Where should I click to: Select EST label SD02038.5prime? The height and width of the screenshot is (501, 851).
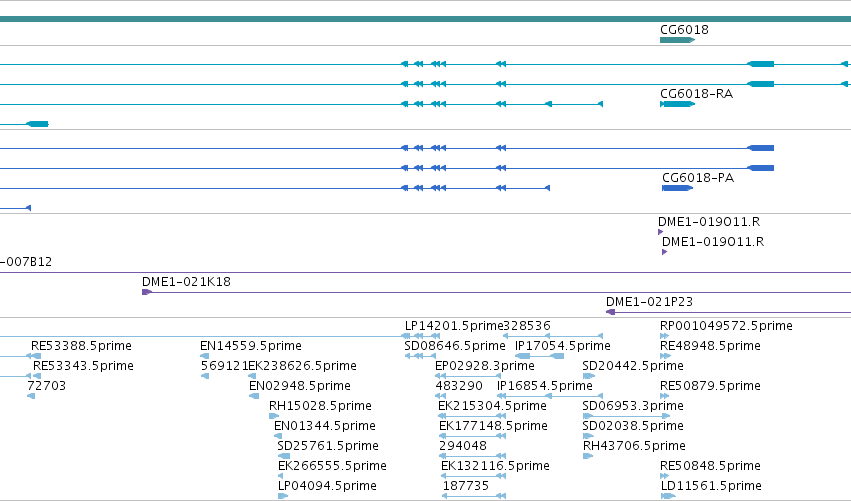click(633, 426)
